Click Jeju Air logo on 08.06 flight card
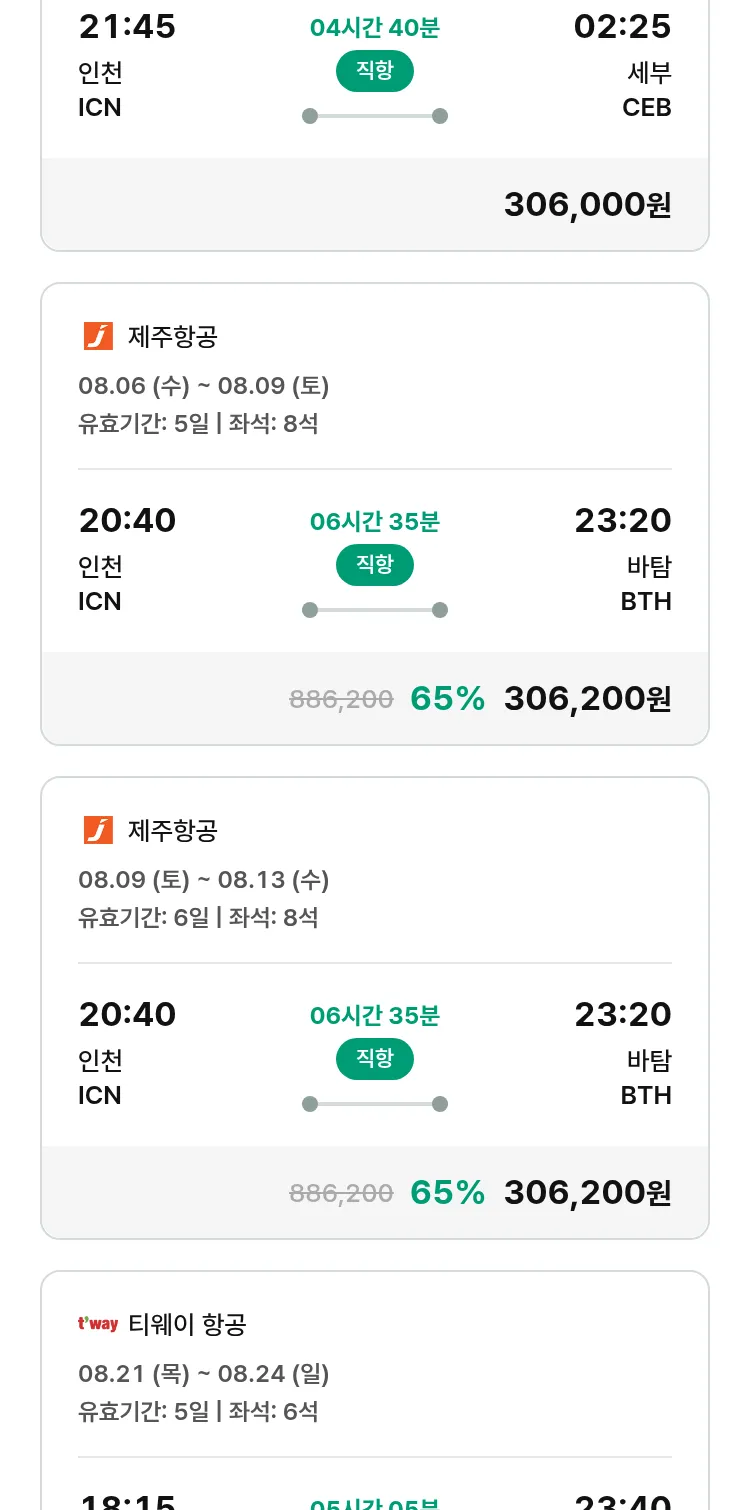The height and width of the screenshot is (1510, 750). [98, 336]
